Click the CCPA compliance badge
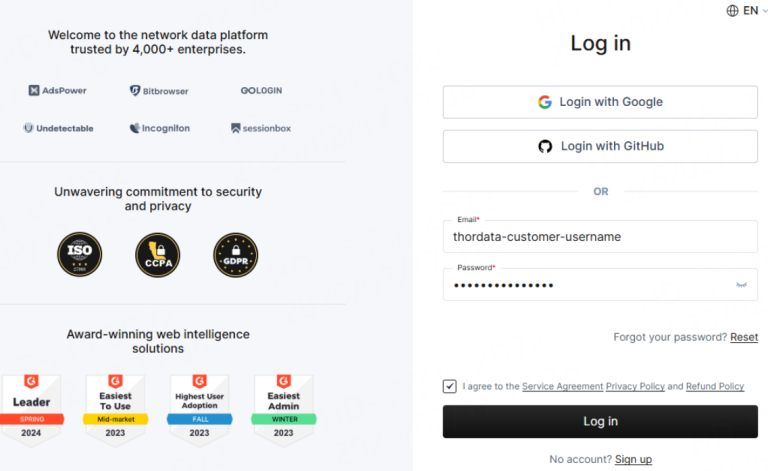 click(158, 254)
